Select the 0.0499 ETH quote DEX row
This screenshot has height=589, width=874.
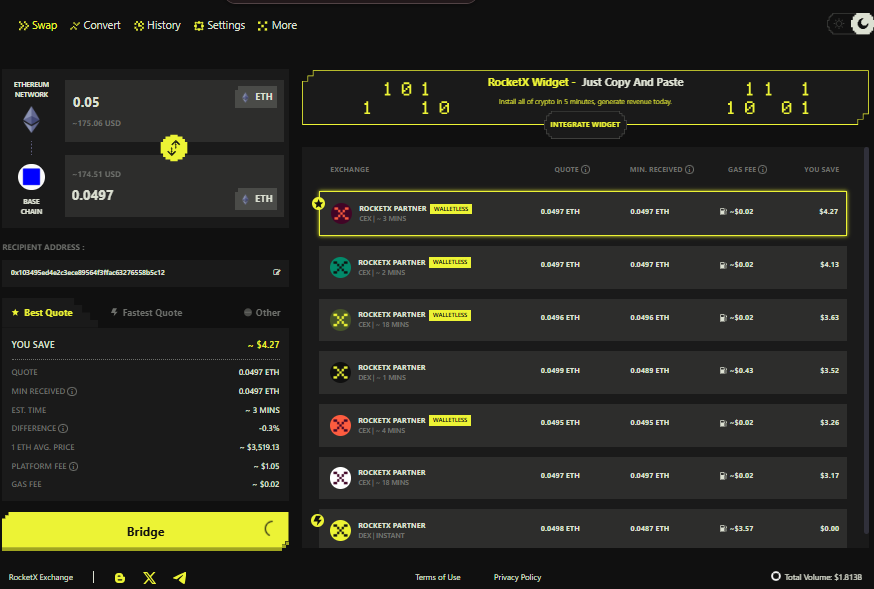tap(582, 372)
